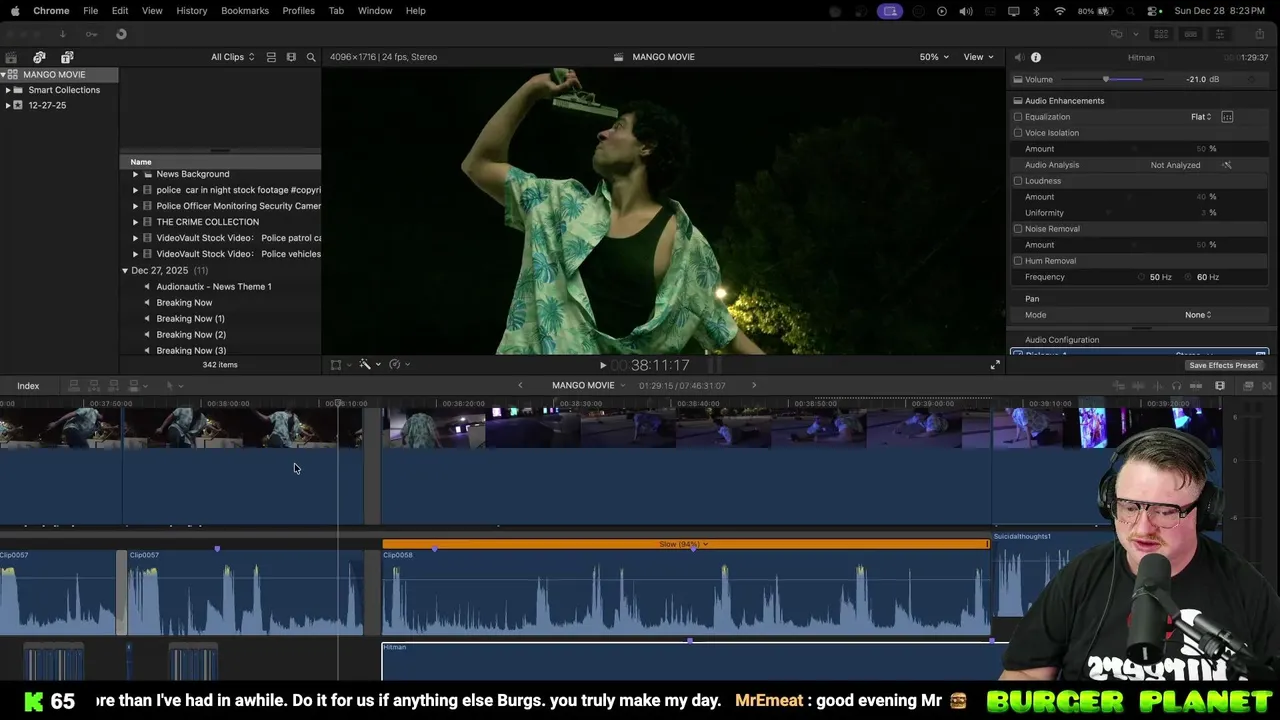Enable the Hum Removal checkbox
The height and width of the screenshot is (720, 1280).
click(x=1018, y=261)
